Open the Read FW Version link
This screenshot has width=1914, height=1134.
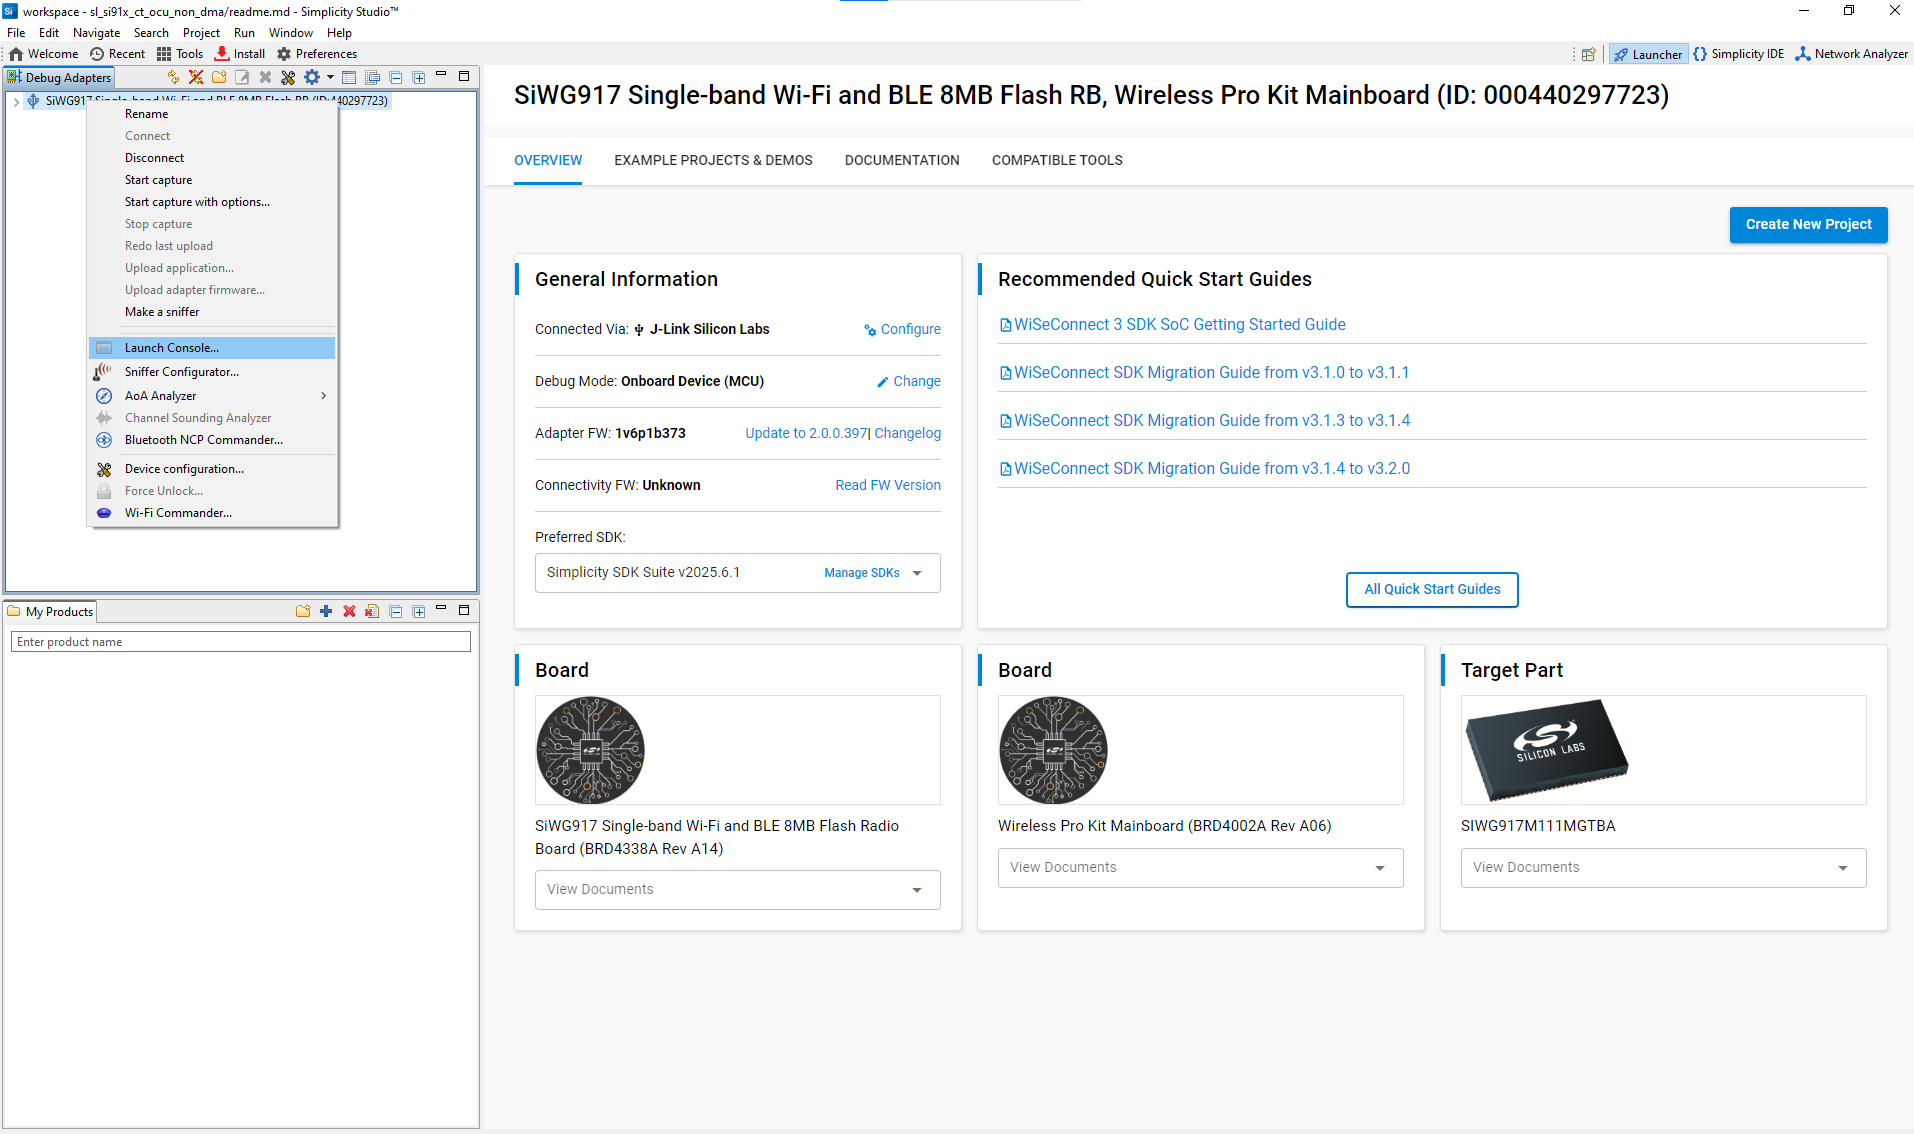click(x=888, y=485)
